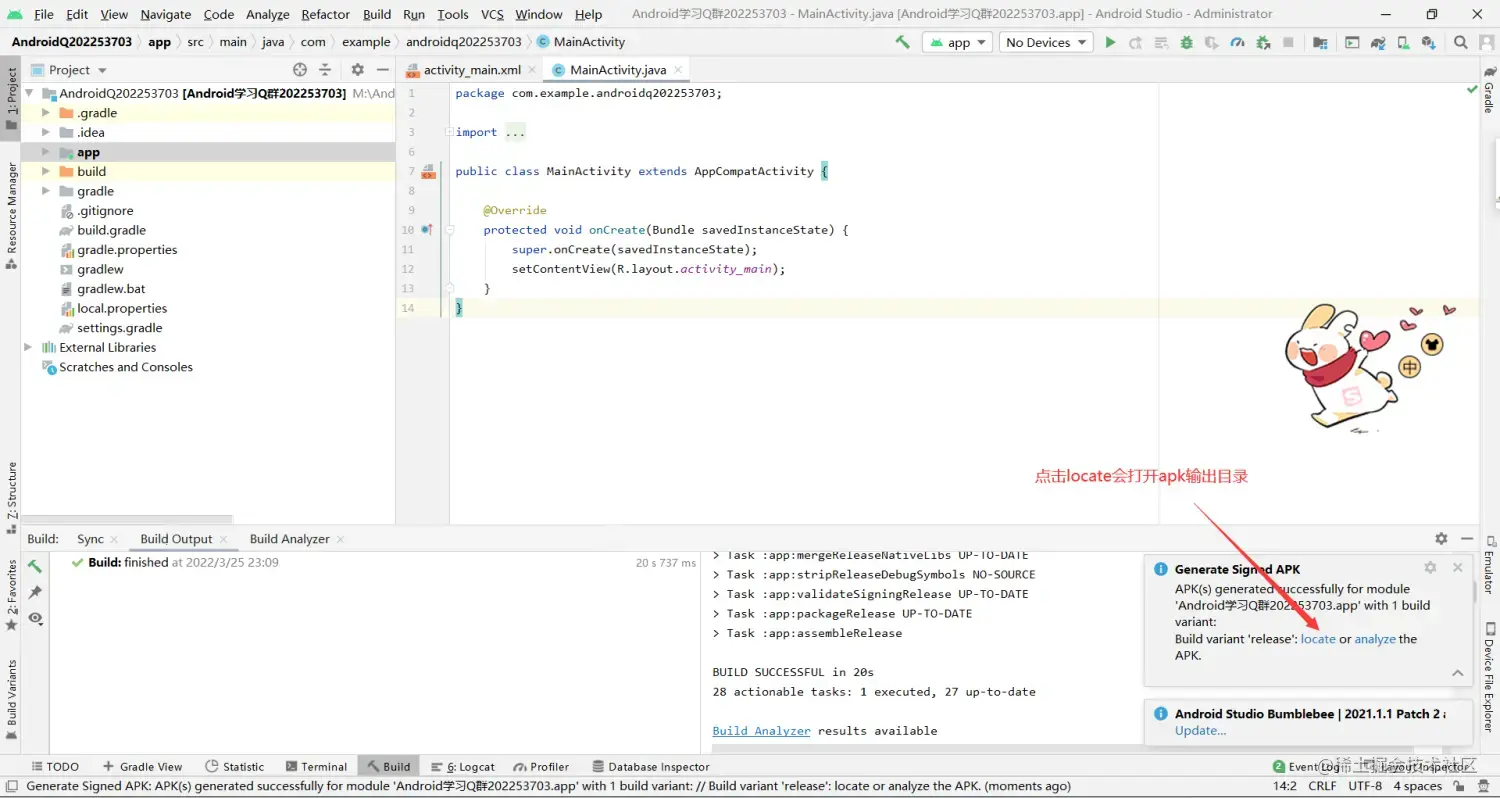Hide the Build tool window minus icon

[1467, 538]
